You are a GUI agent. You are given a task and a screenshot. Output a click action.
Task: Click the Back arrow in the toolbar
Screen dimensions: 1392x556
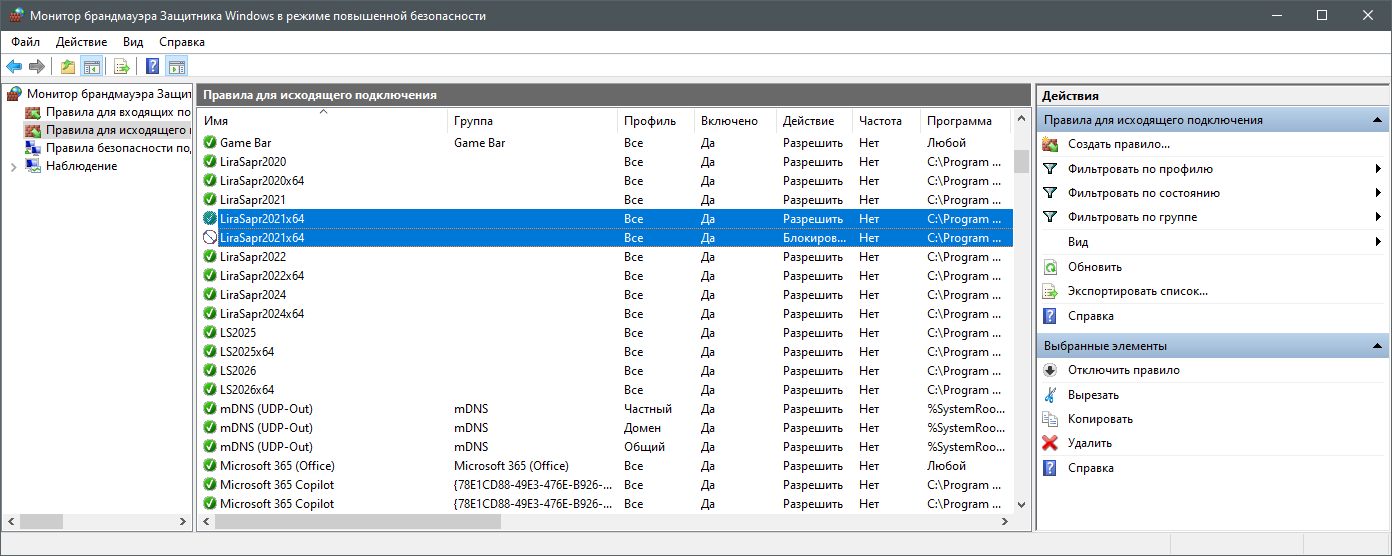(x=14, y=67)
